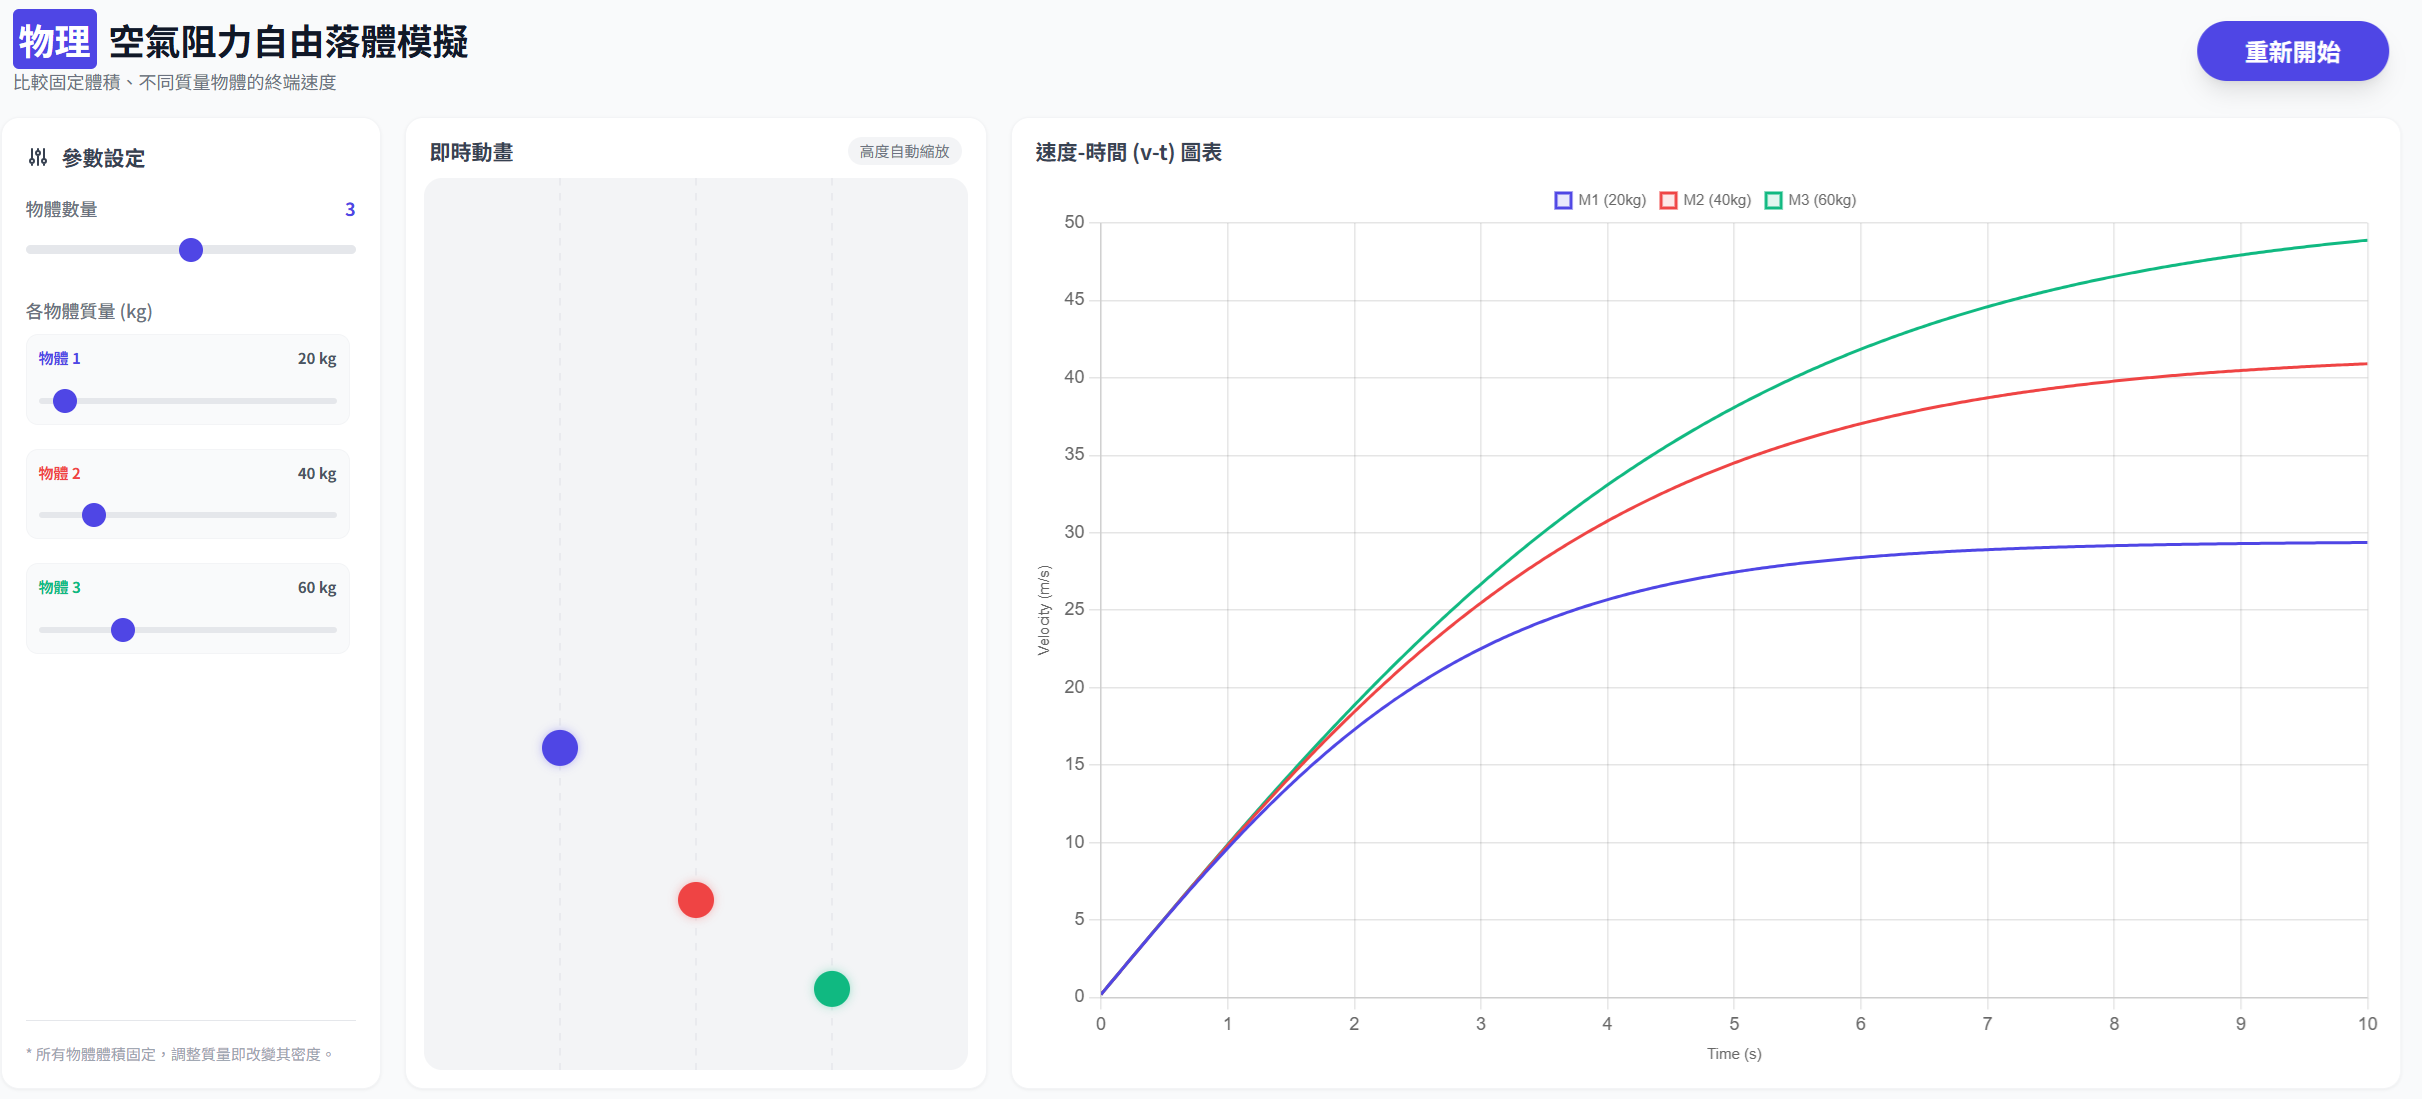
Task: Click the 物體 3 mass slider thumb
Action: click(x=123, y=630)
